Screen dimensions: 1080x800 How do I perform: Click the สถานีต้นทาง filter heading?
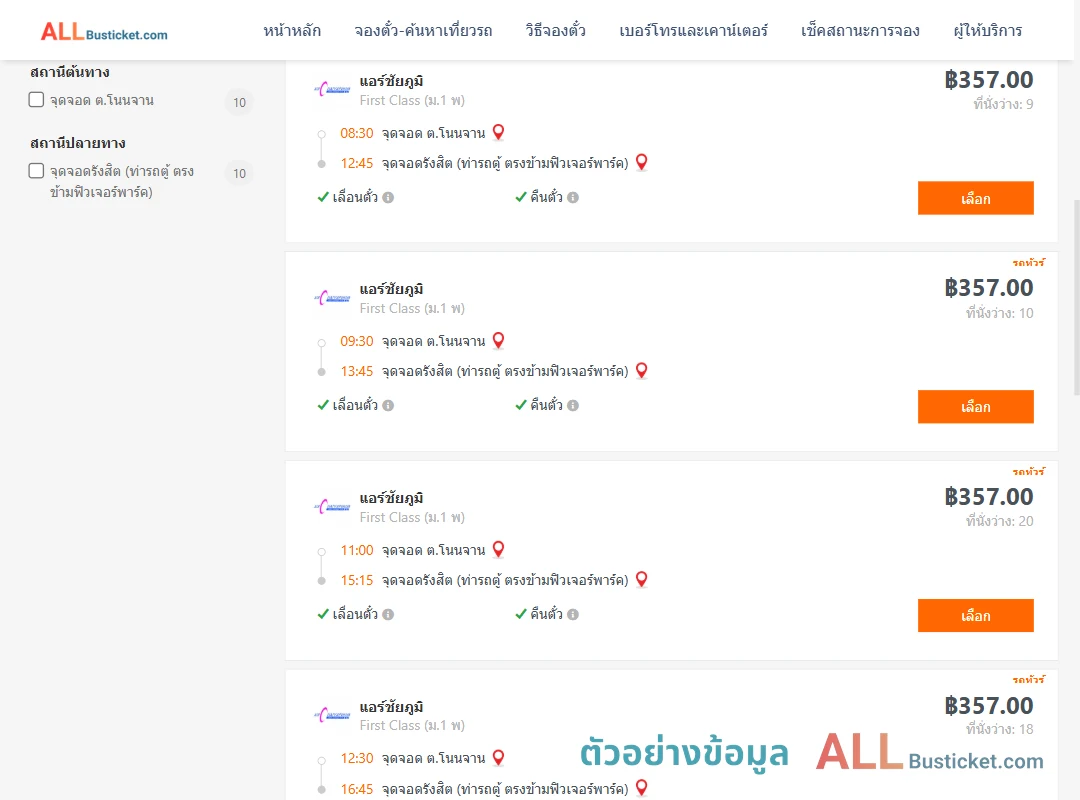pyautogui.click(x=70, y=72)
